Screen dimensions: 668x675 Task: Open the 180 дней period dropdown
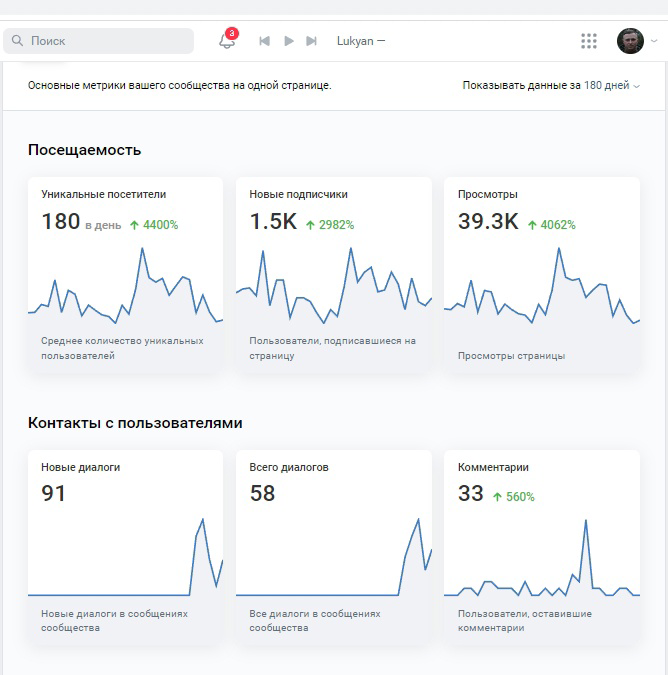tap(606, 85)
